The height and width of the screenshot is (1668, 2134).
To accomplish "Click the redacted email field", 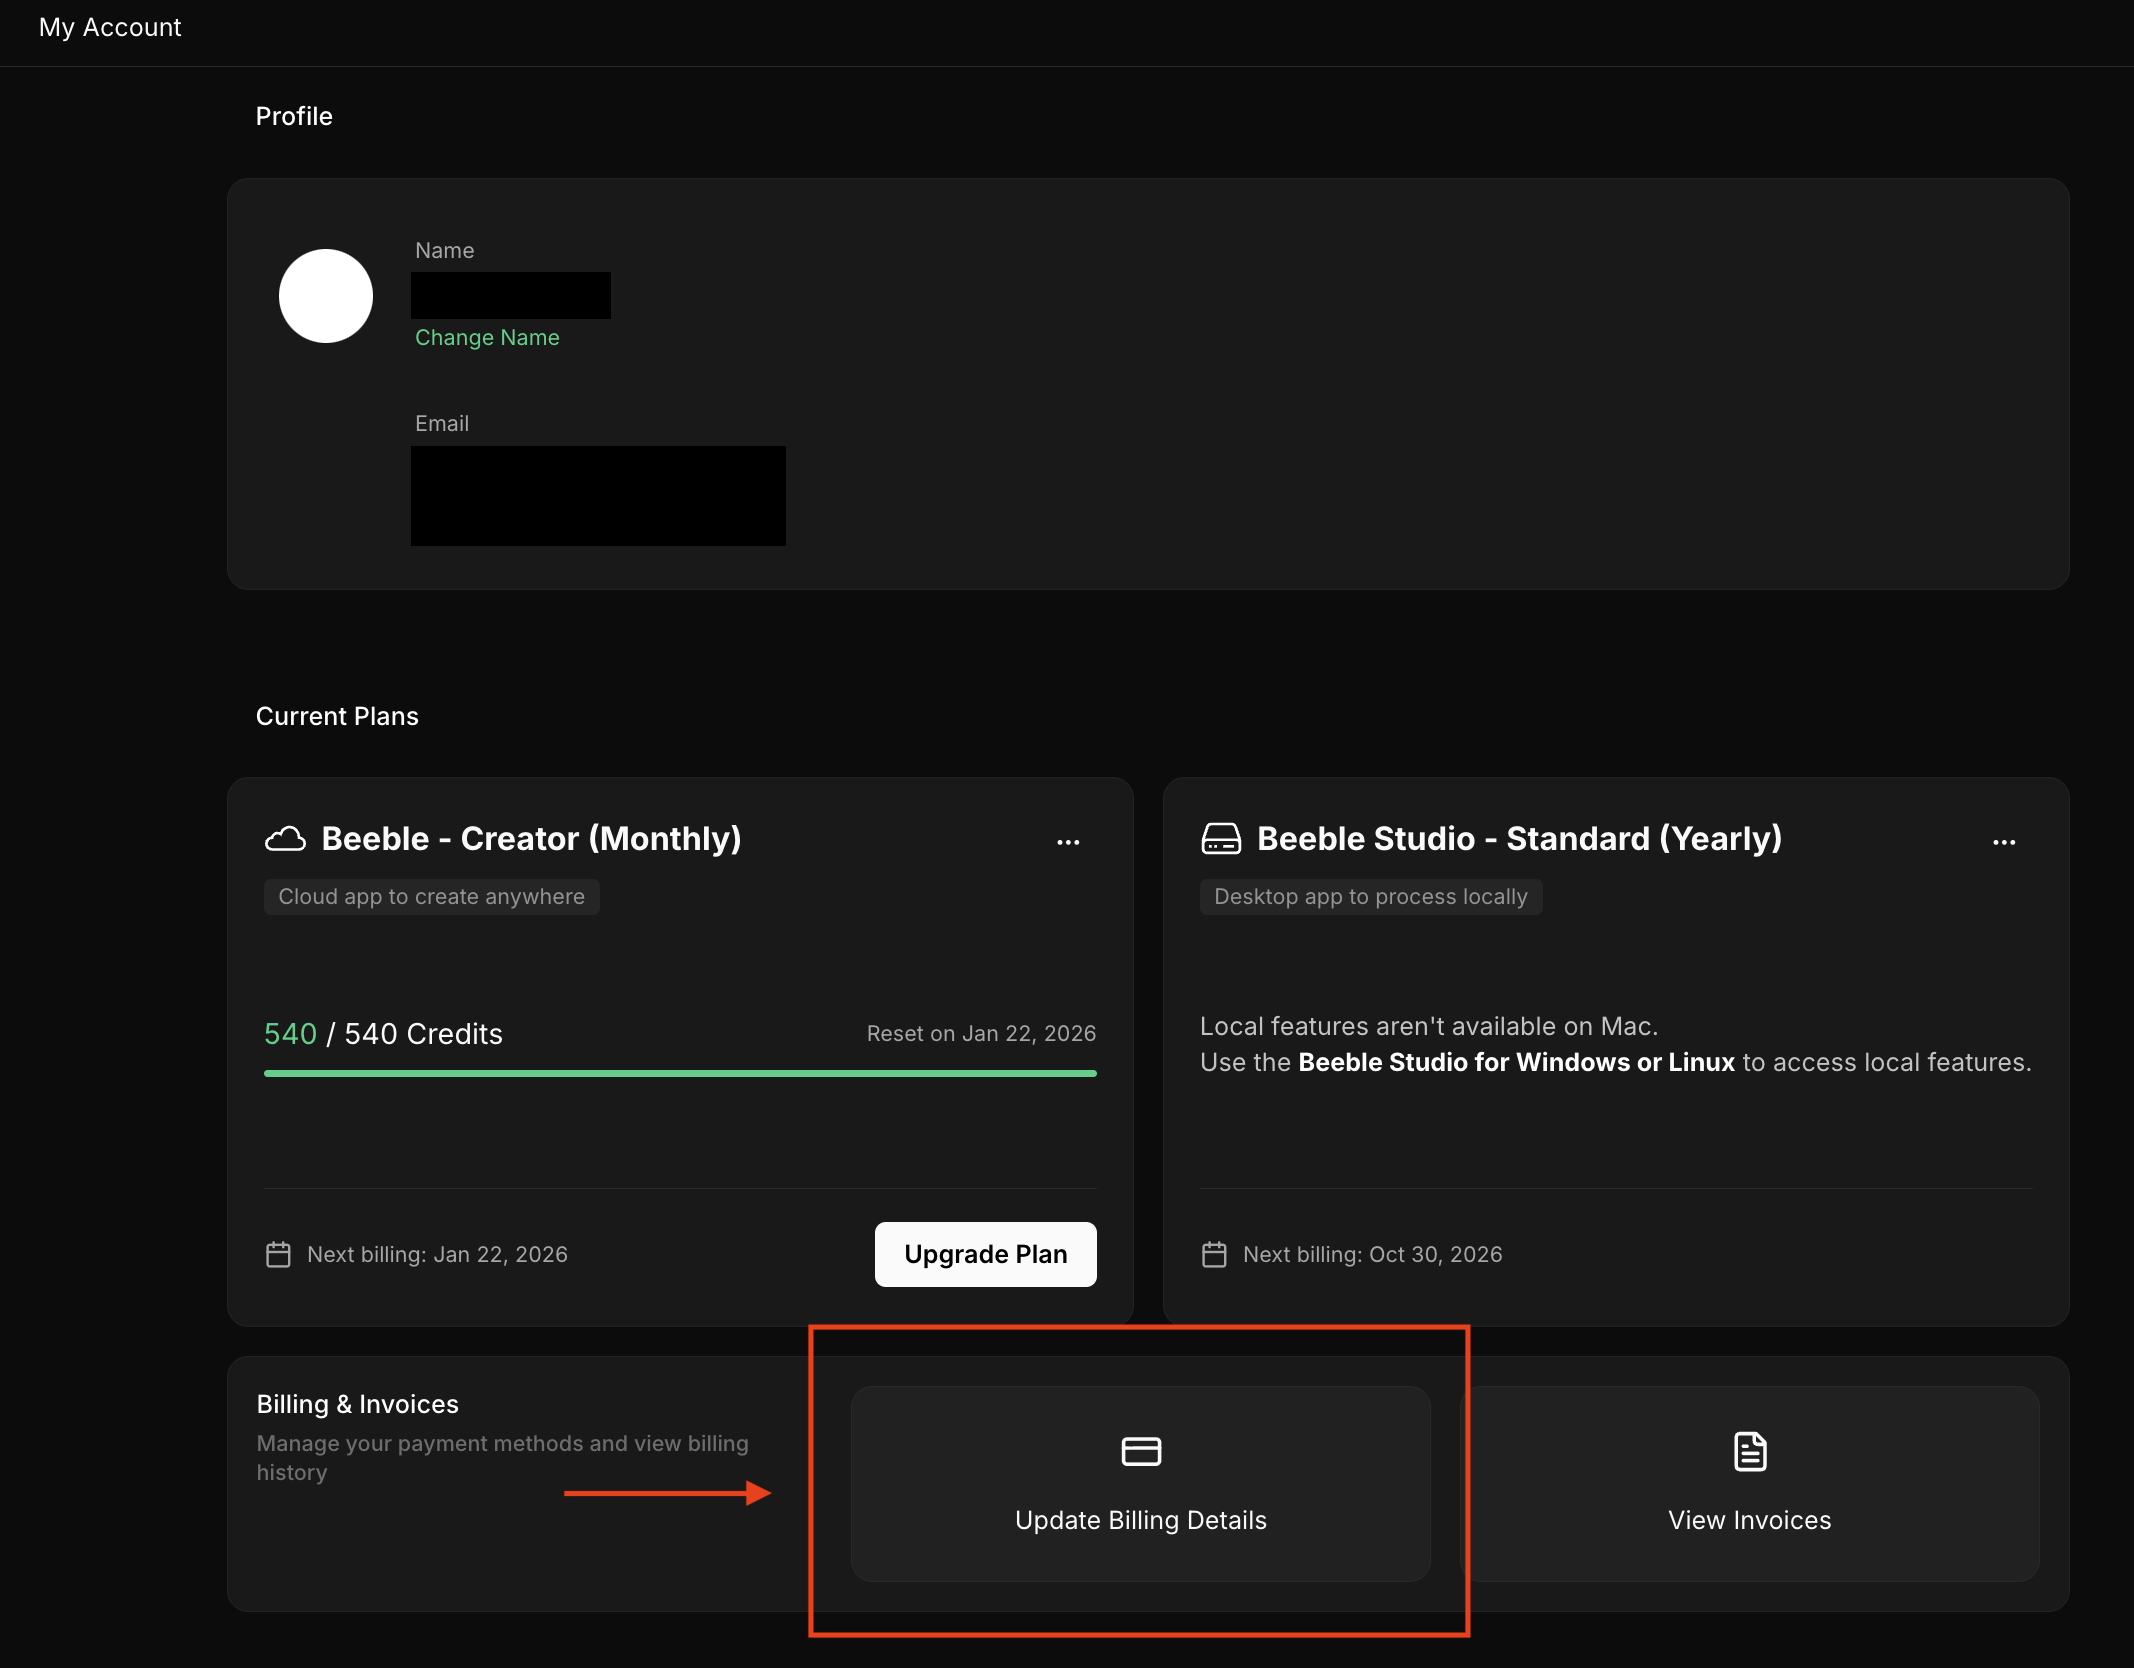I will (x=598, y=495).
